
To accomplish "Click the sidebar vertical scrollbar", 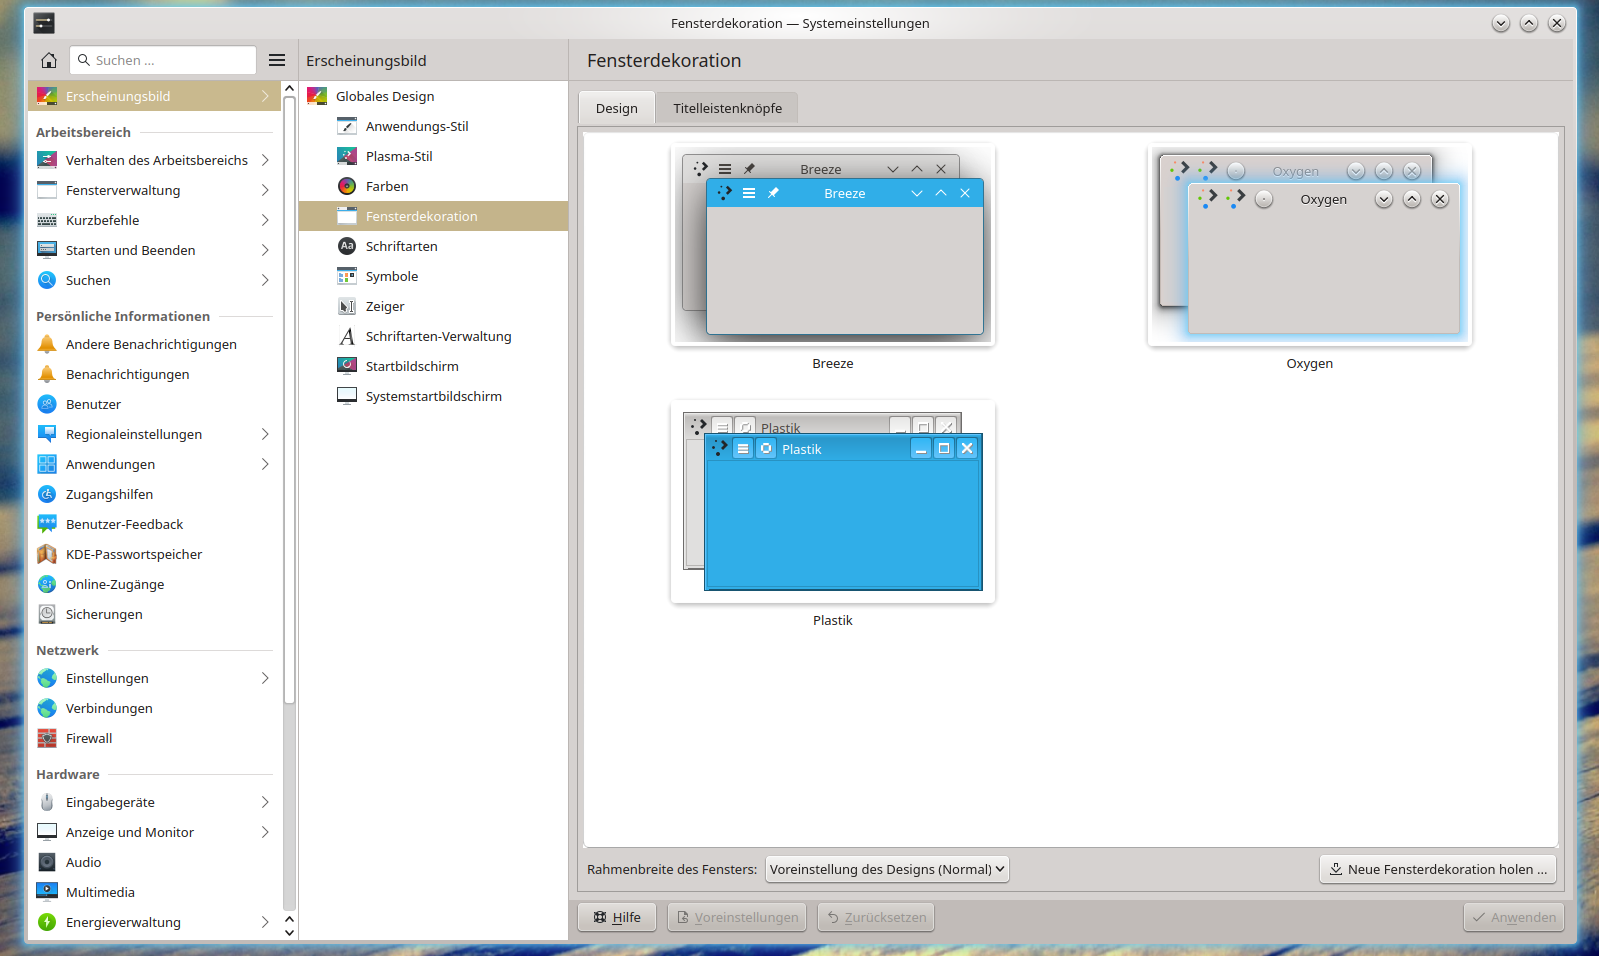I will click(x=289, y=400).
